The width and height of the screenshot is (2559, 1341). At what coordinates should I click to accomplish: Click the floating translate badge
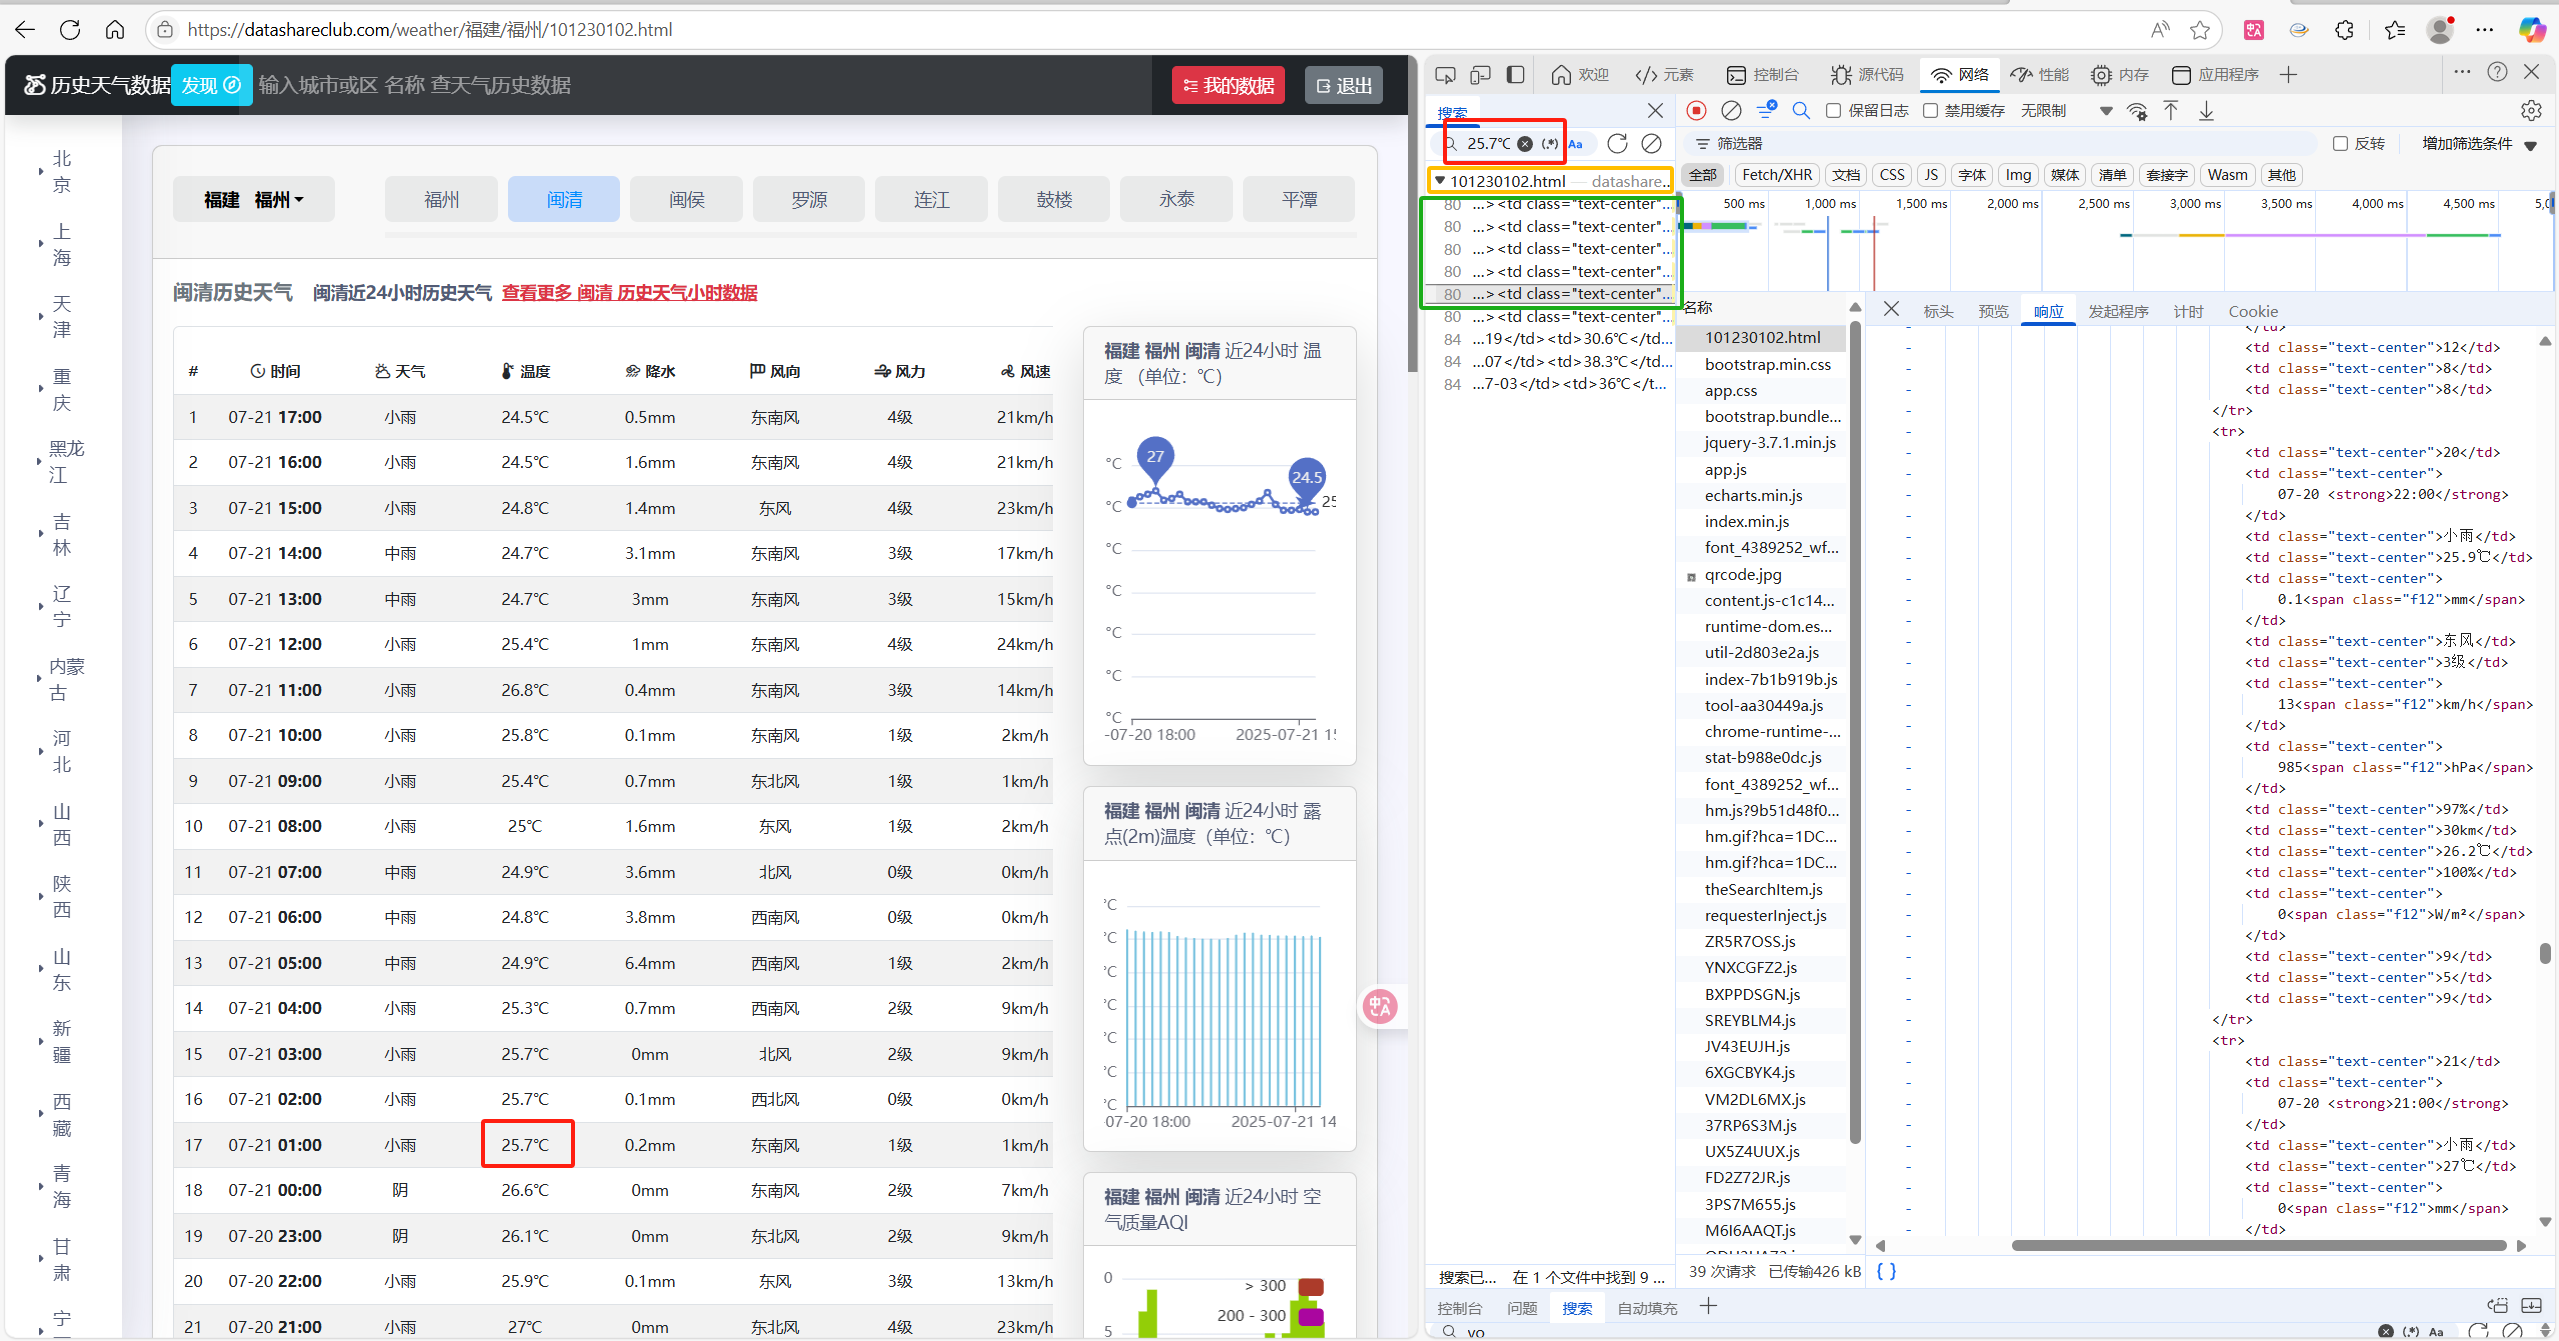tap(1380, 1006)
